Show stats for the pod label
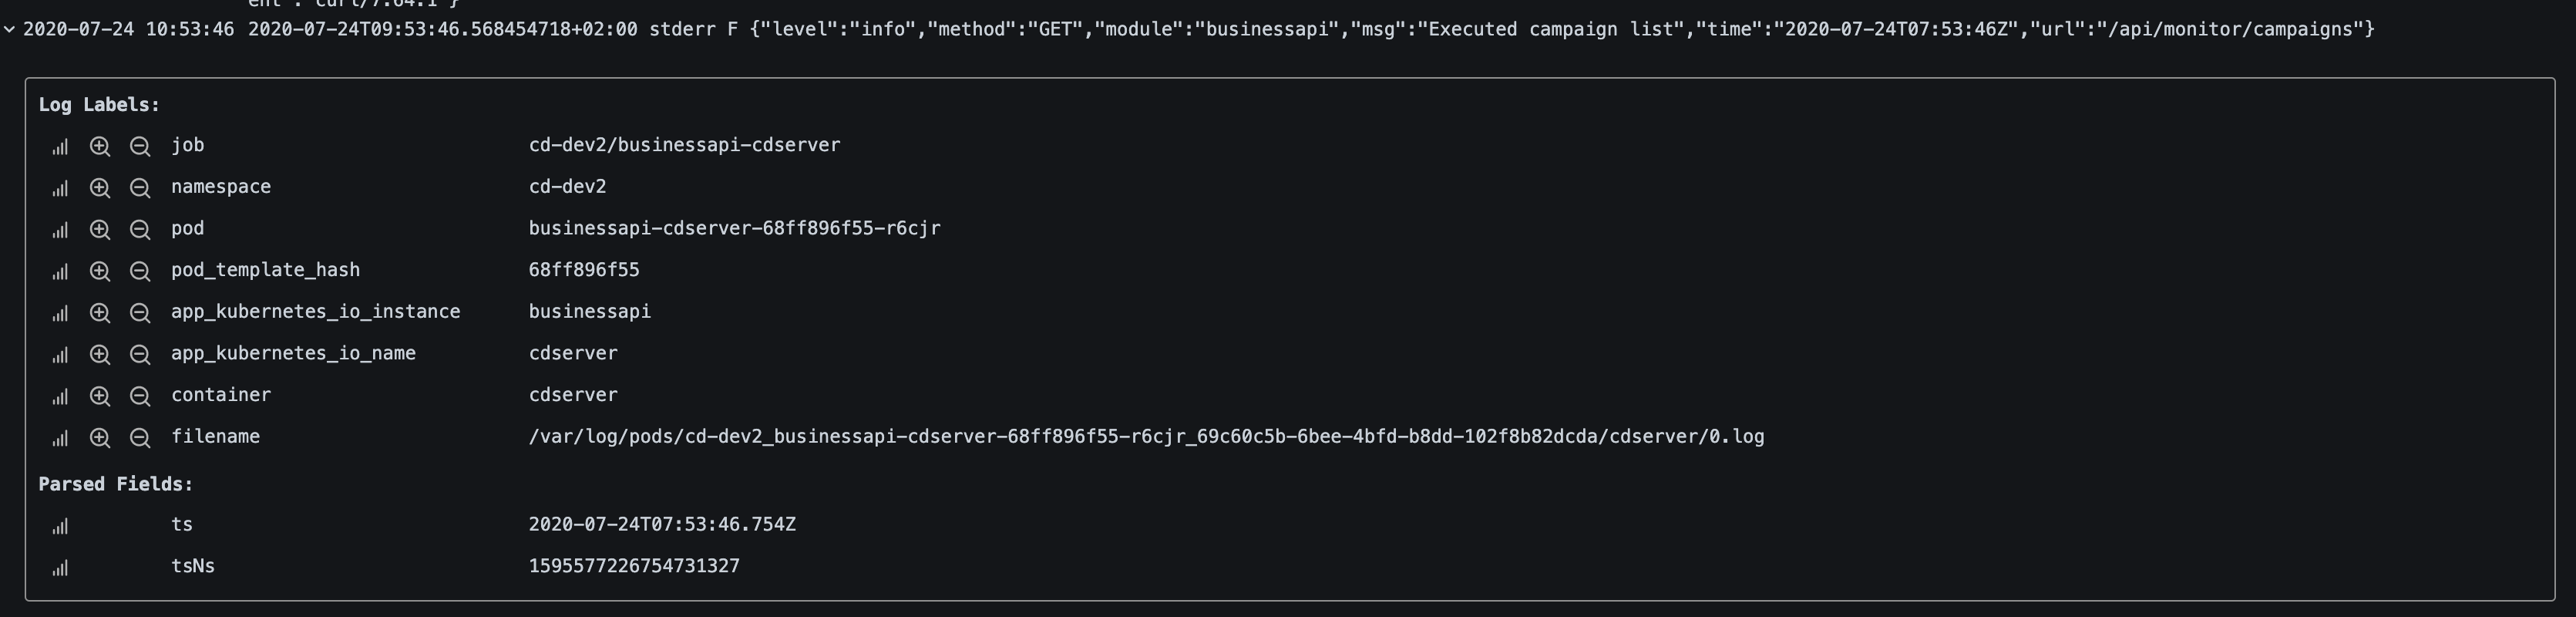This screenshot has height=617, width=2576. tap(60, 229)
